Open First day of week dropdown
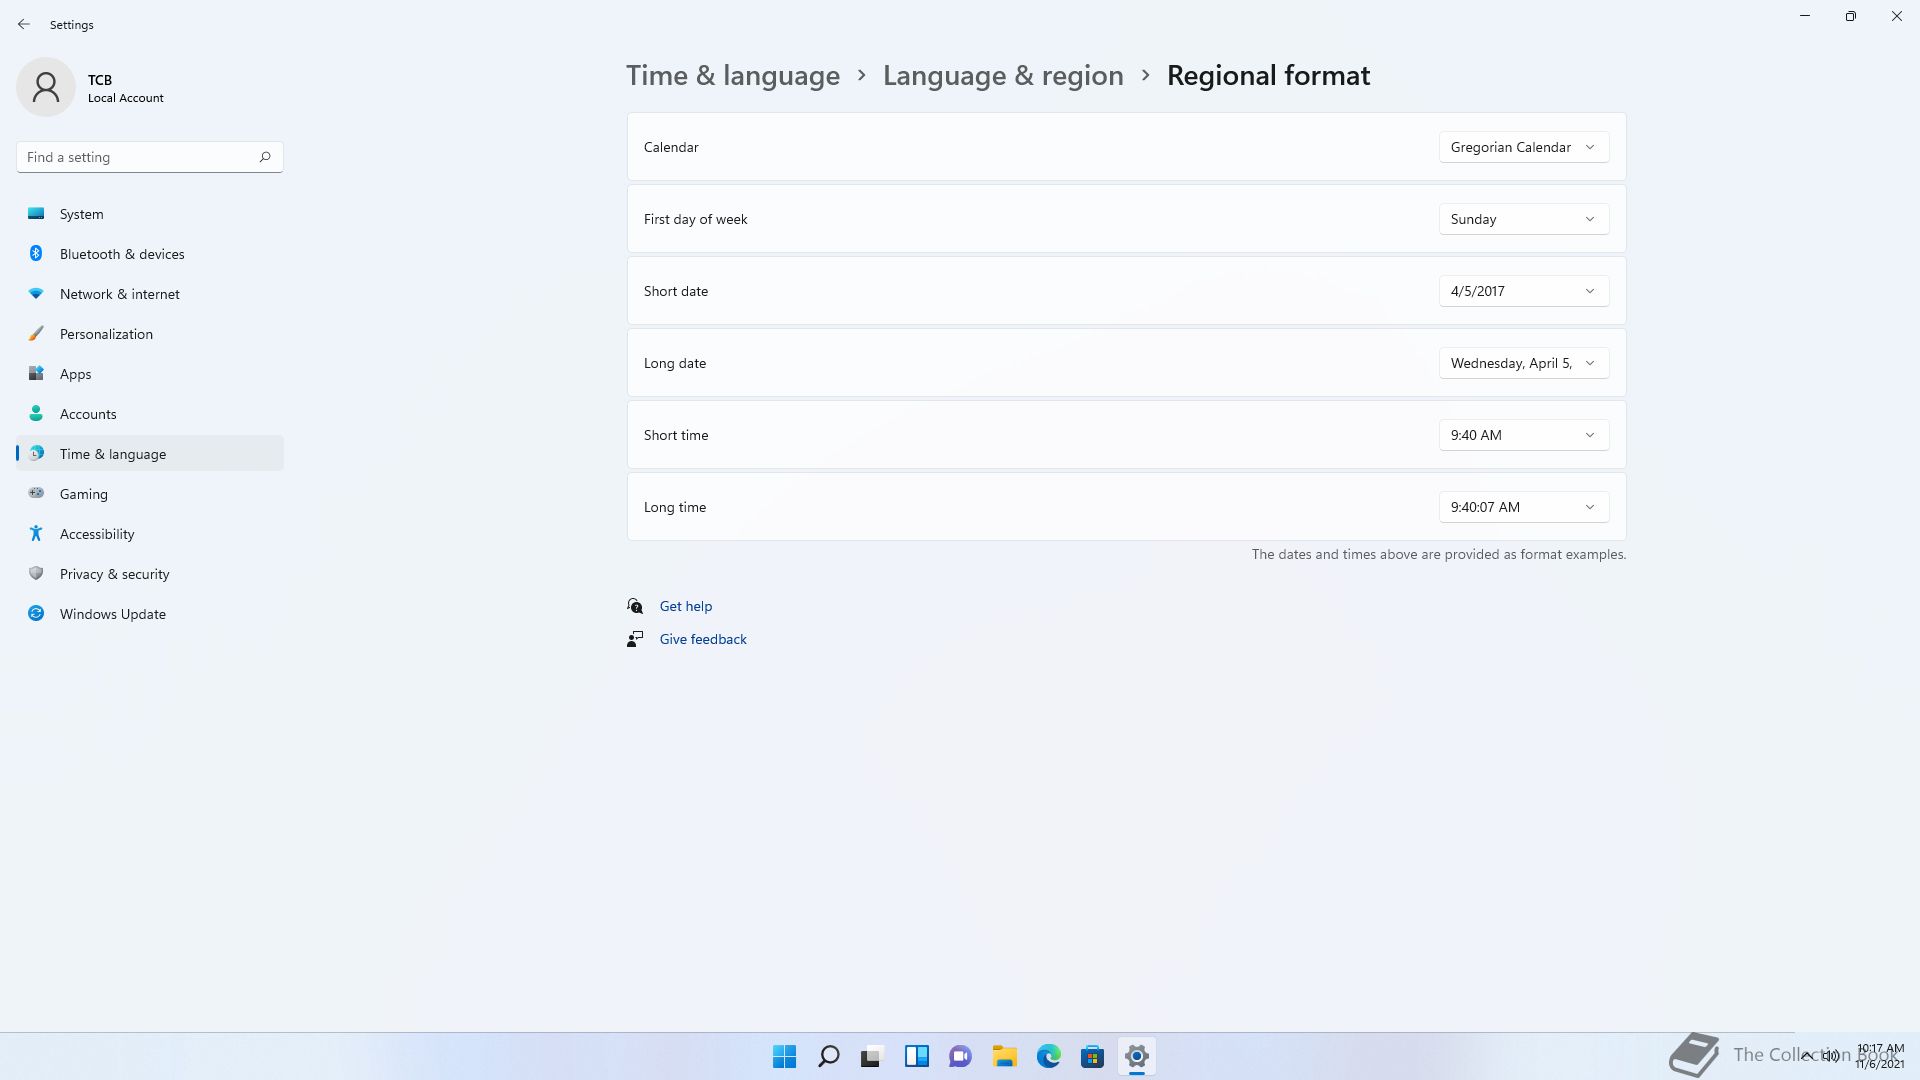The image size is (1920, 1080). [x=1524, y=219]
